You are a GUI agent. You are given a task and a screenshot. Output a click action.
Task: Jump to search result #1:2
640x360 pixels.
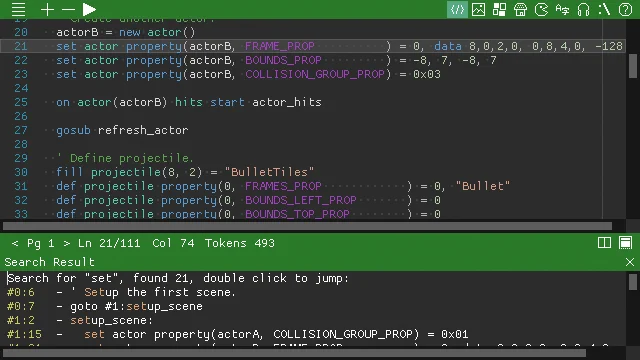pos(80,320)
